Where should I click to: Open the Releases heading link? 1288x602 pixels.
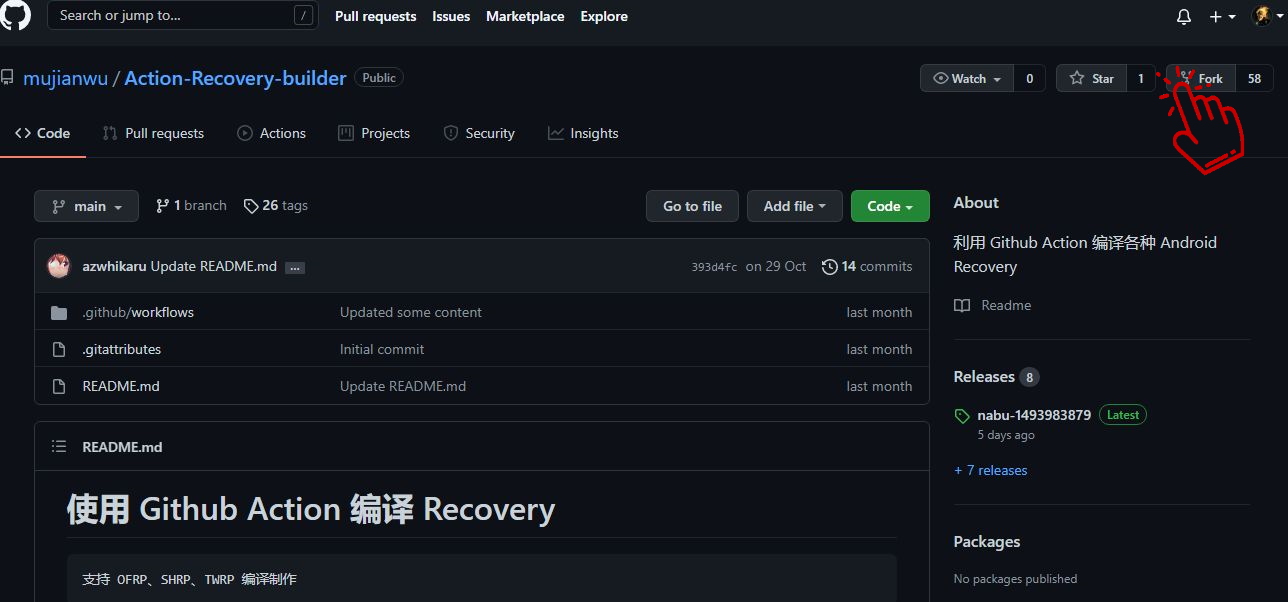984,377
